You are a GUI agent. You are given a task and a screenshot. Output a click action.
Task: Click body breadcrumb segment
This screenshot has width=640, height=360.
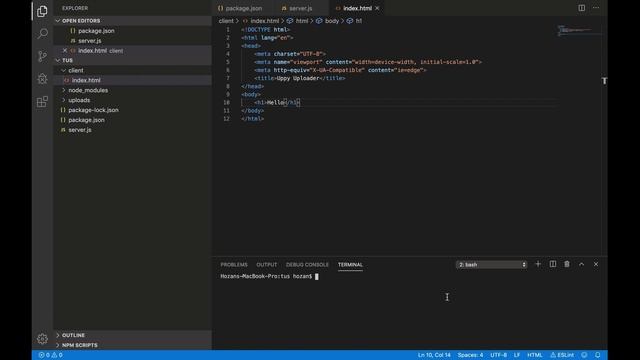pyautogui.click(x=328, y=21)
